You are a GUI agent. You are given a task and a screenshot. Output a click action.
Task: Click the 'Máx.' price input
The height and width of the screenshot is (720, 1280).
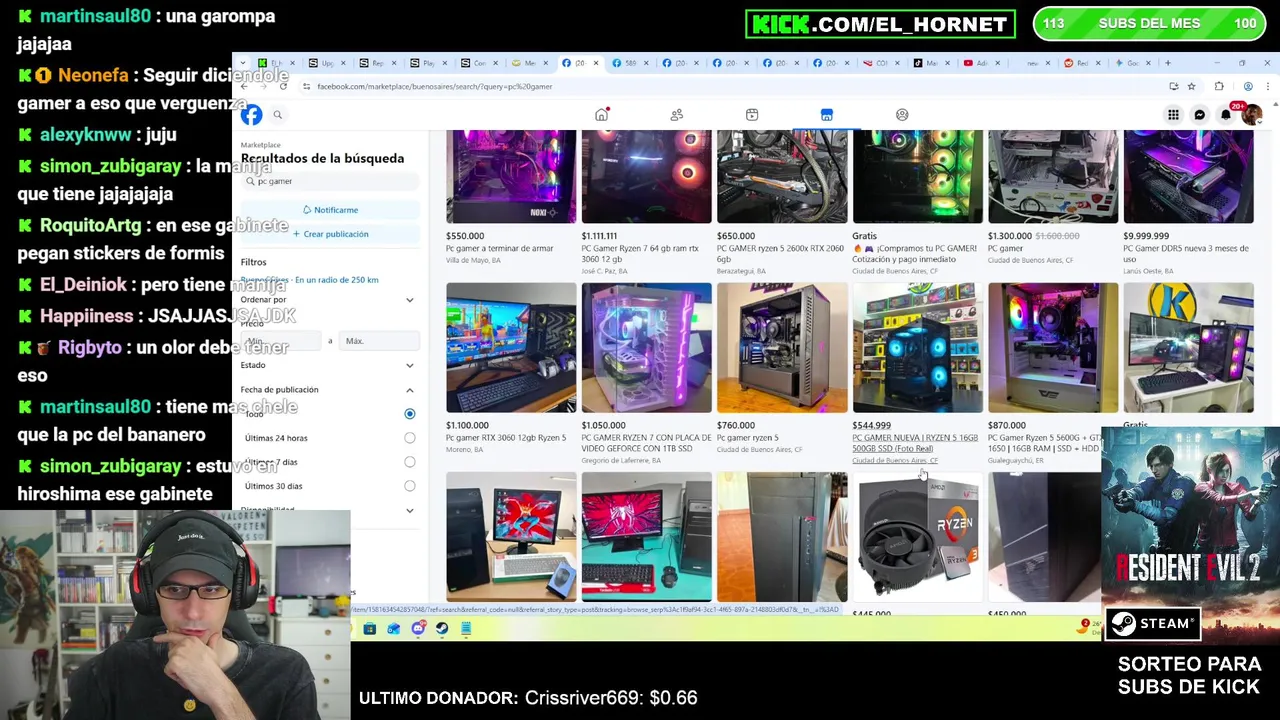click(378, 341)
